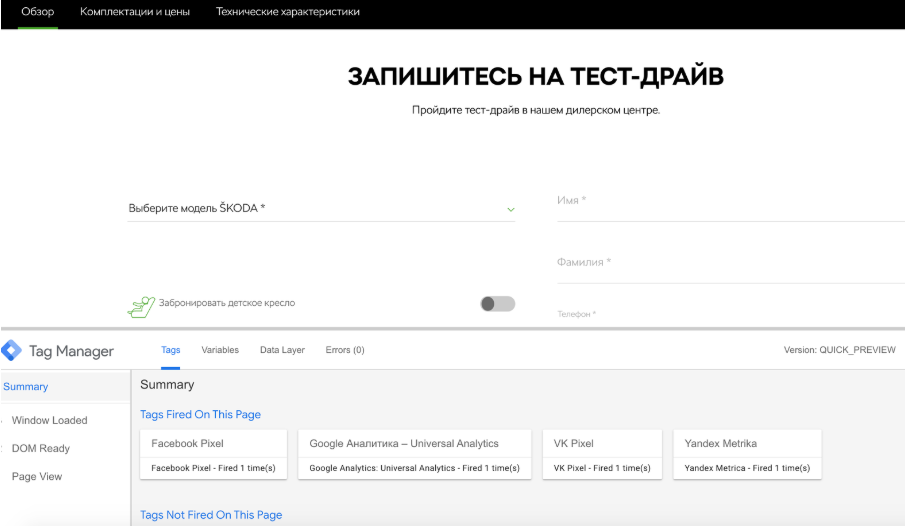The height and width of the screenshot is (526, 905).
Task: Click the green chevron of model selector
Action: click(511, 210)
